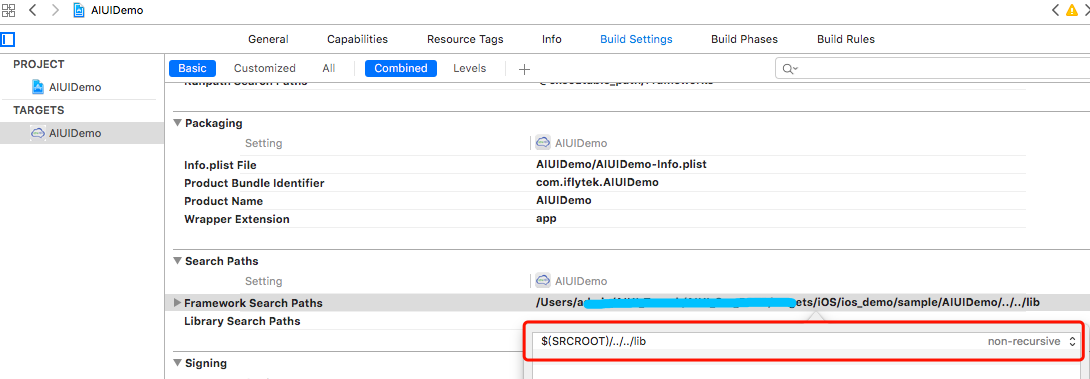
Task: Show only Basic settings
Action: [x=193, y=68]
